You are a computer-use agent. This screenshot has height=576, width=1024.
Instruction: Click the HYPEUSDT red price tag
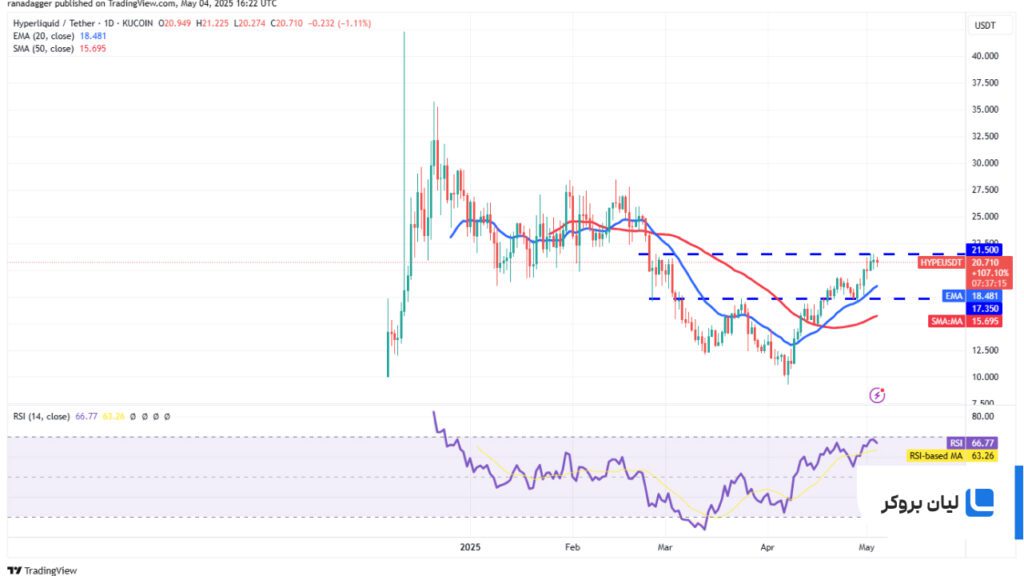point(941,263)
